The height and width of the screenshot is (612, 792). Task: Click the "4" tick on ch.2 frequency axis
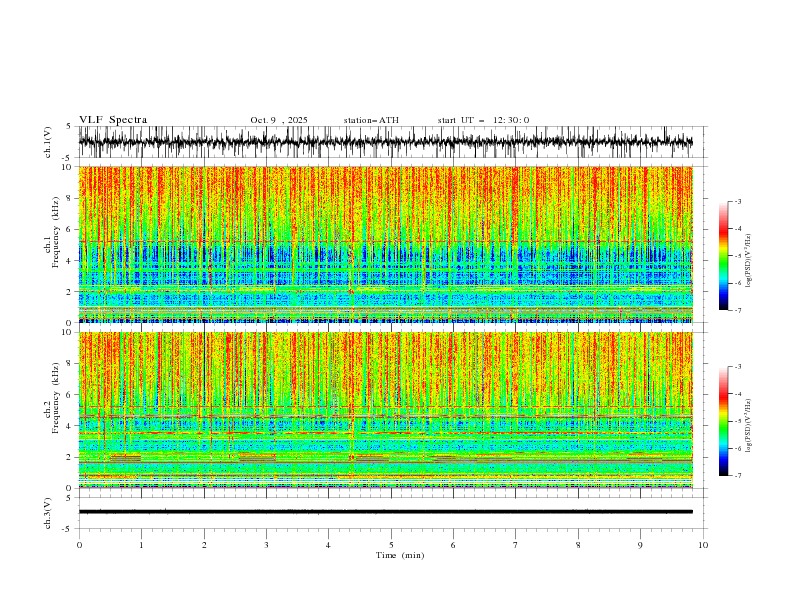click(71, 426)
